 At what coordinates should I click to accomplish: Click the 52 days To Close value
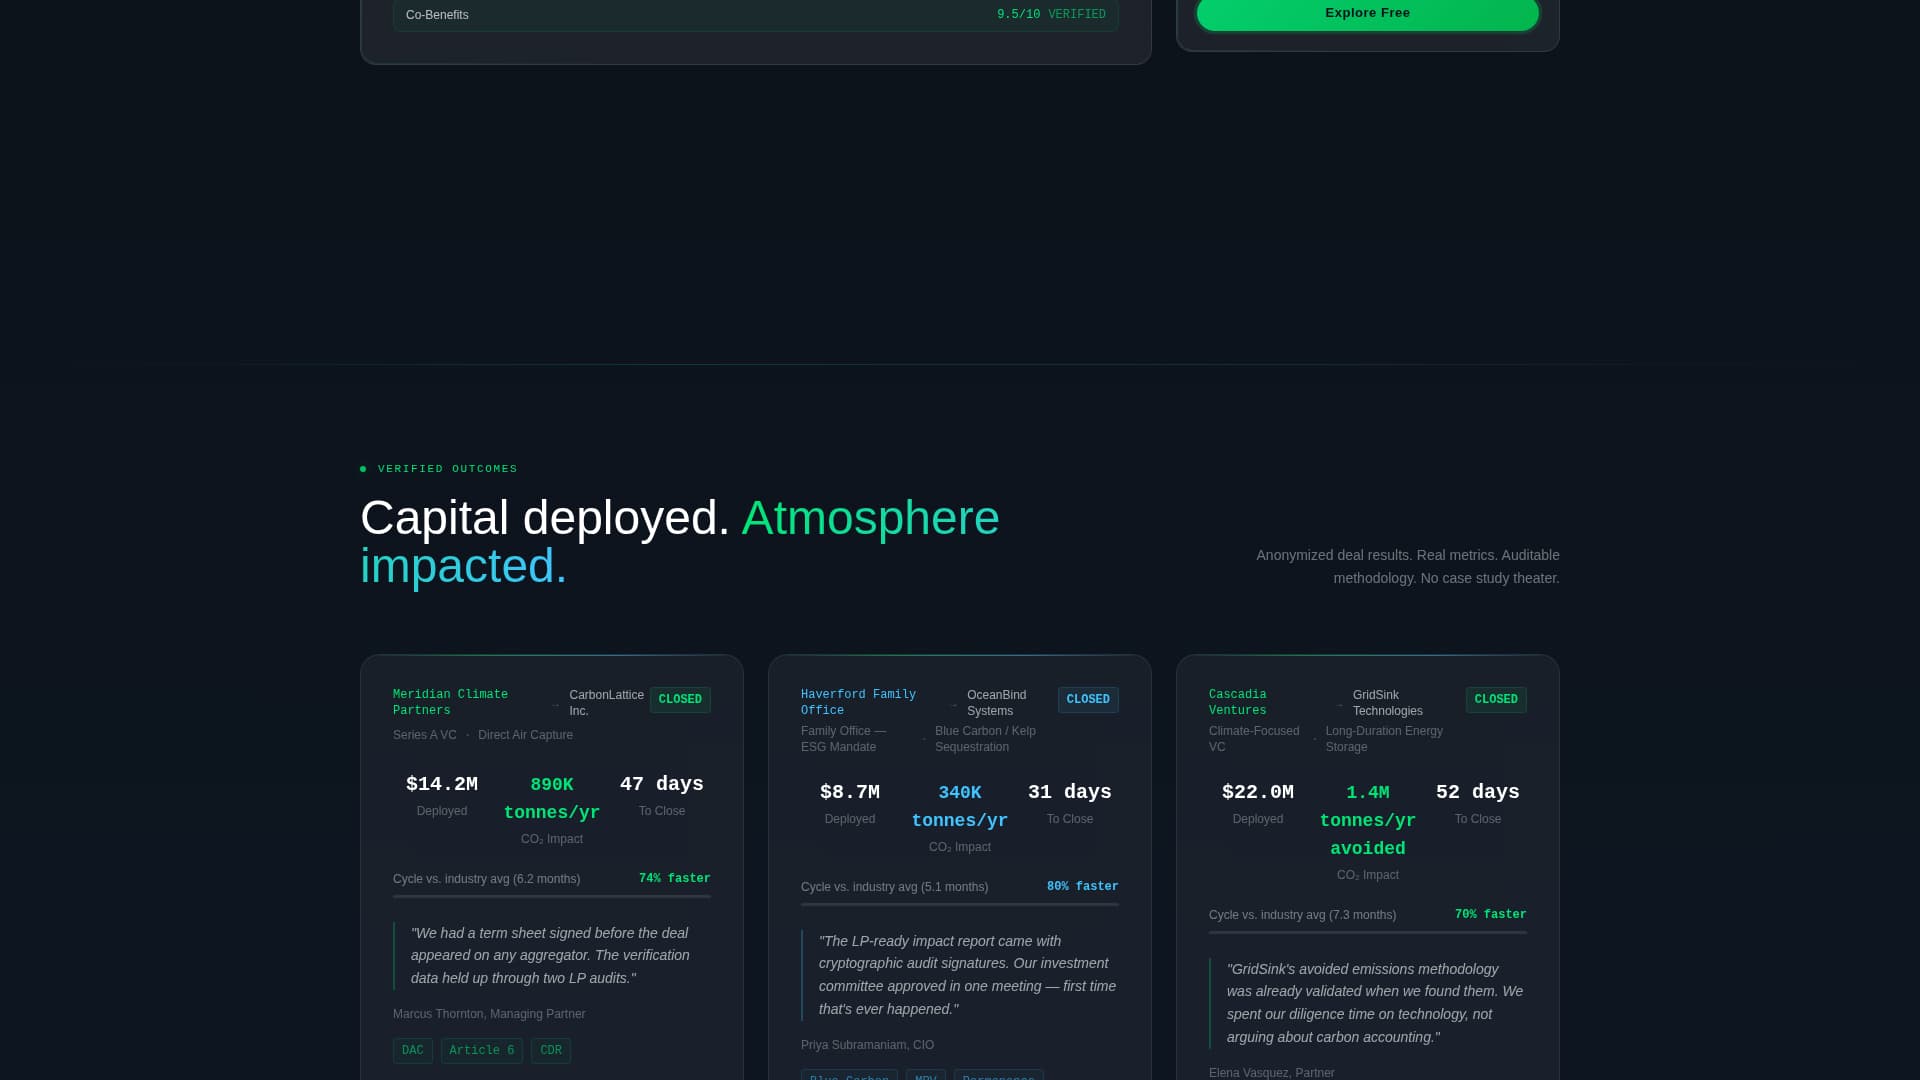[1478, 792]
